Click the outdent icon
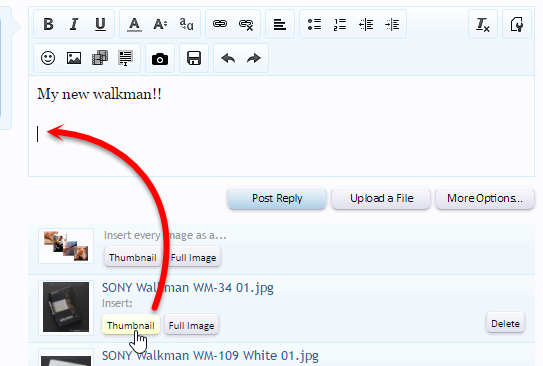The image size is (543, 366). tap(366, 24)
